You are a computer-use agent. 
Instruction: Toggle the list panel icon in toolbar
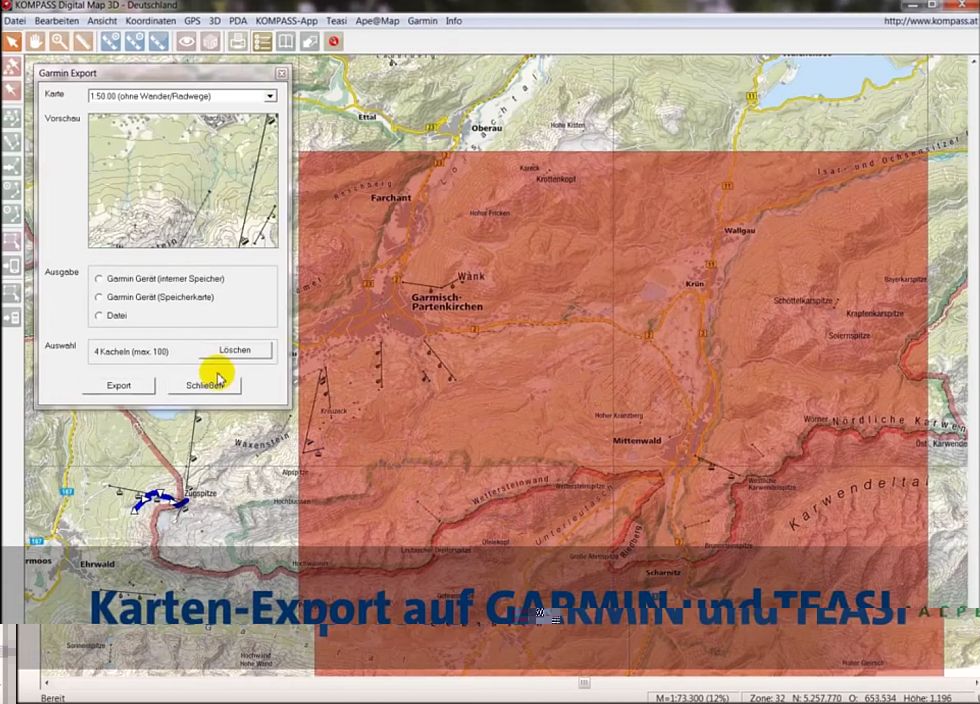(262, 41)
